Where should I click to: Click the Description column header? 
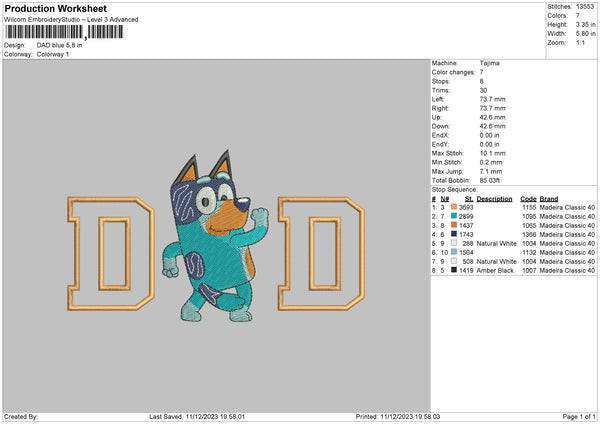(494, 198)
